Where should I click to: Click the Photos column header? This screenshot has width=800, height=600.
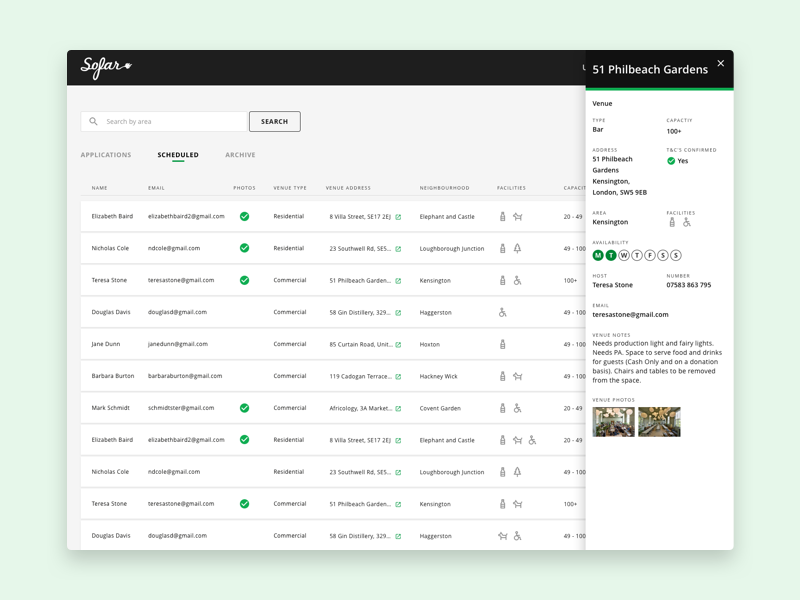[244, 188]
